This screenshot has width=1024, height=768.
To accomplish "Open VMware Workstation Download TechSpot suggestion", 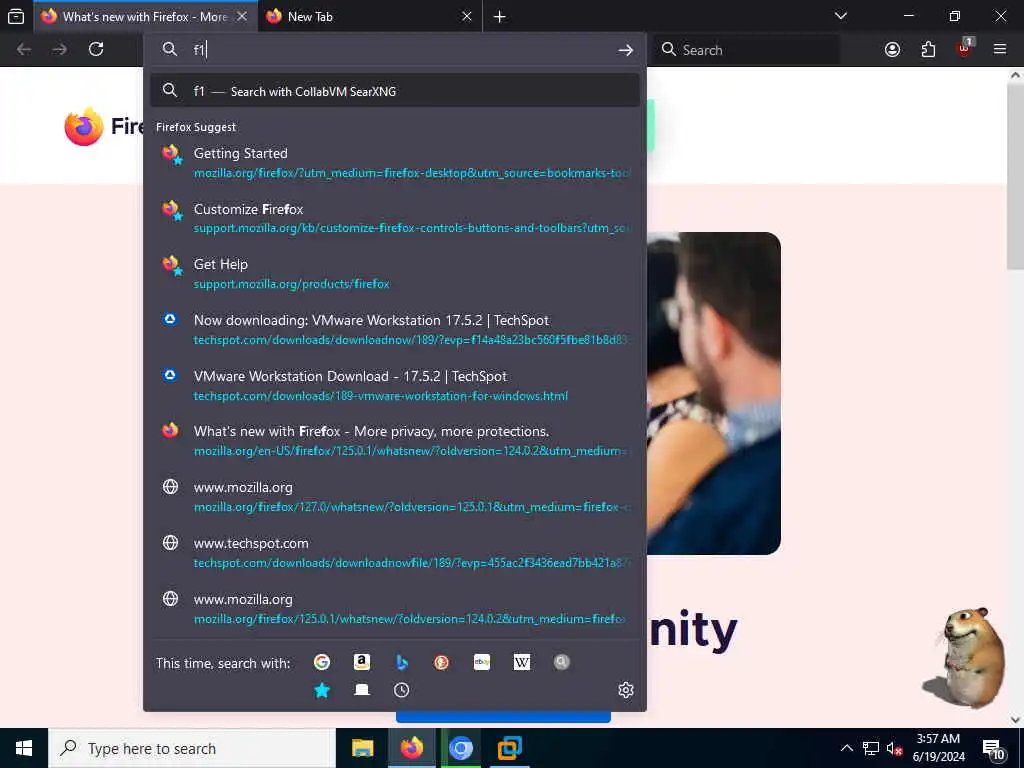I will click(394, 385).
